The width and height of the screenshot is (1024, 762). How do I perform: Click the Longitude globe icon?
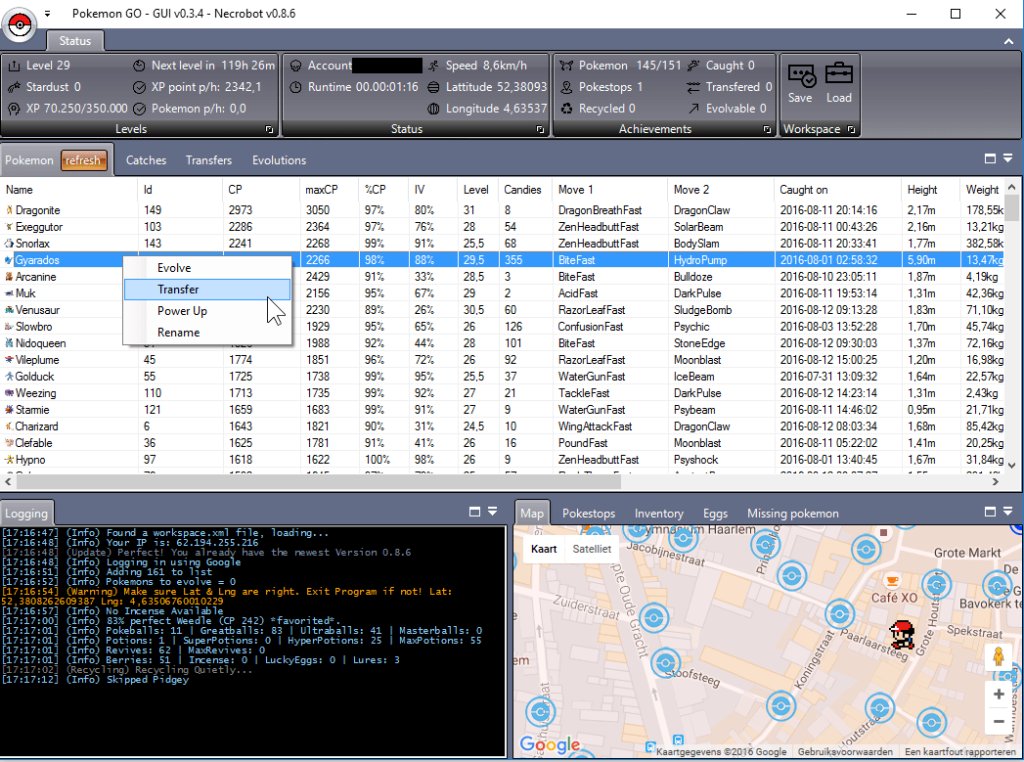tap(434, 108)
